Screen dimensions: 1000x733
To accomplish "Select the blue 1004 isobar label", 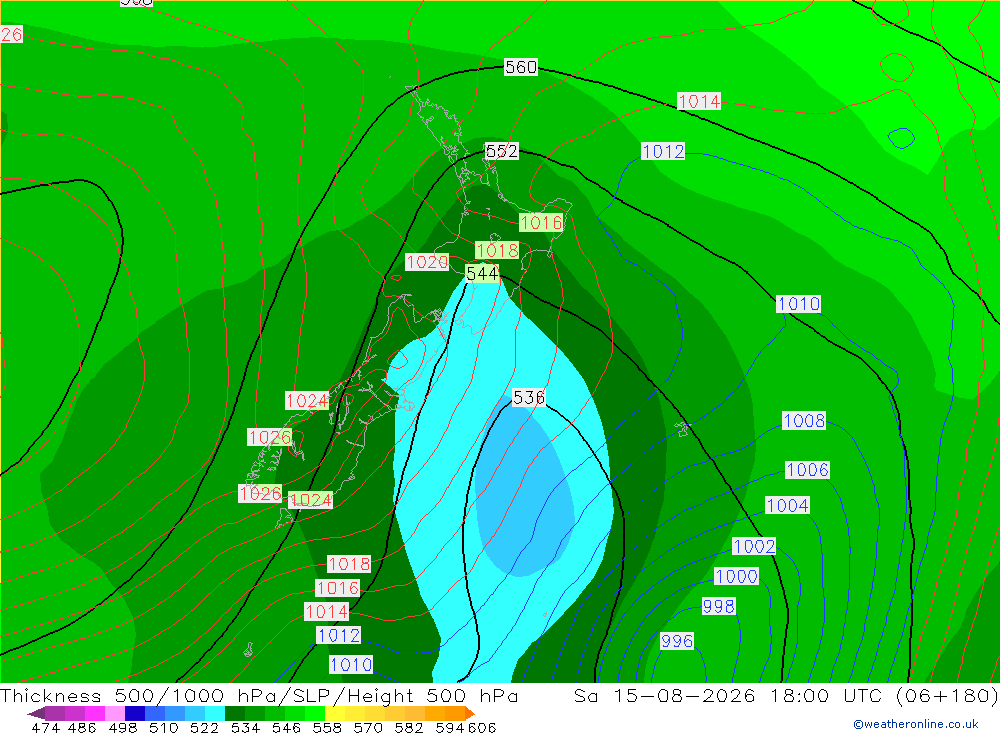I will [788, 505].
